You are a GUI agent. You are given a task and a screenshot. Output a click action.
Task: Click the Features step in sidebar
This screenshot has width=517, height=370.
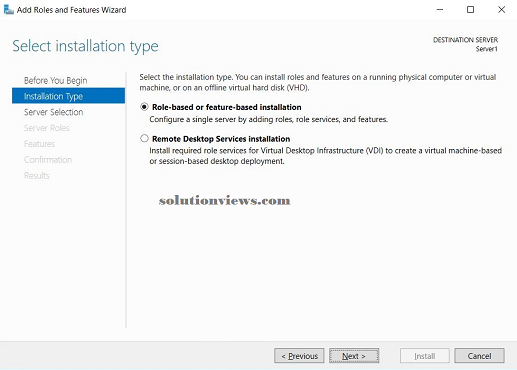click(39, 144)
